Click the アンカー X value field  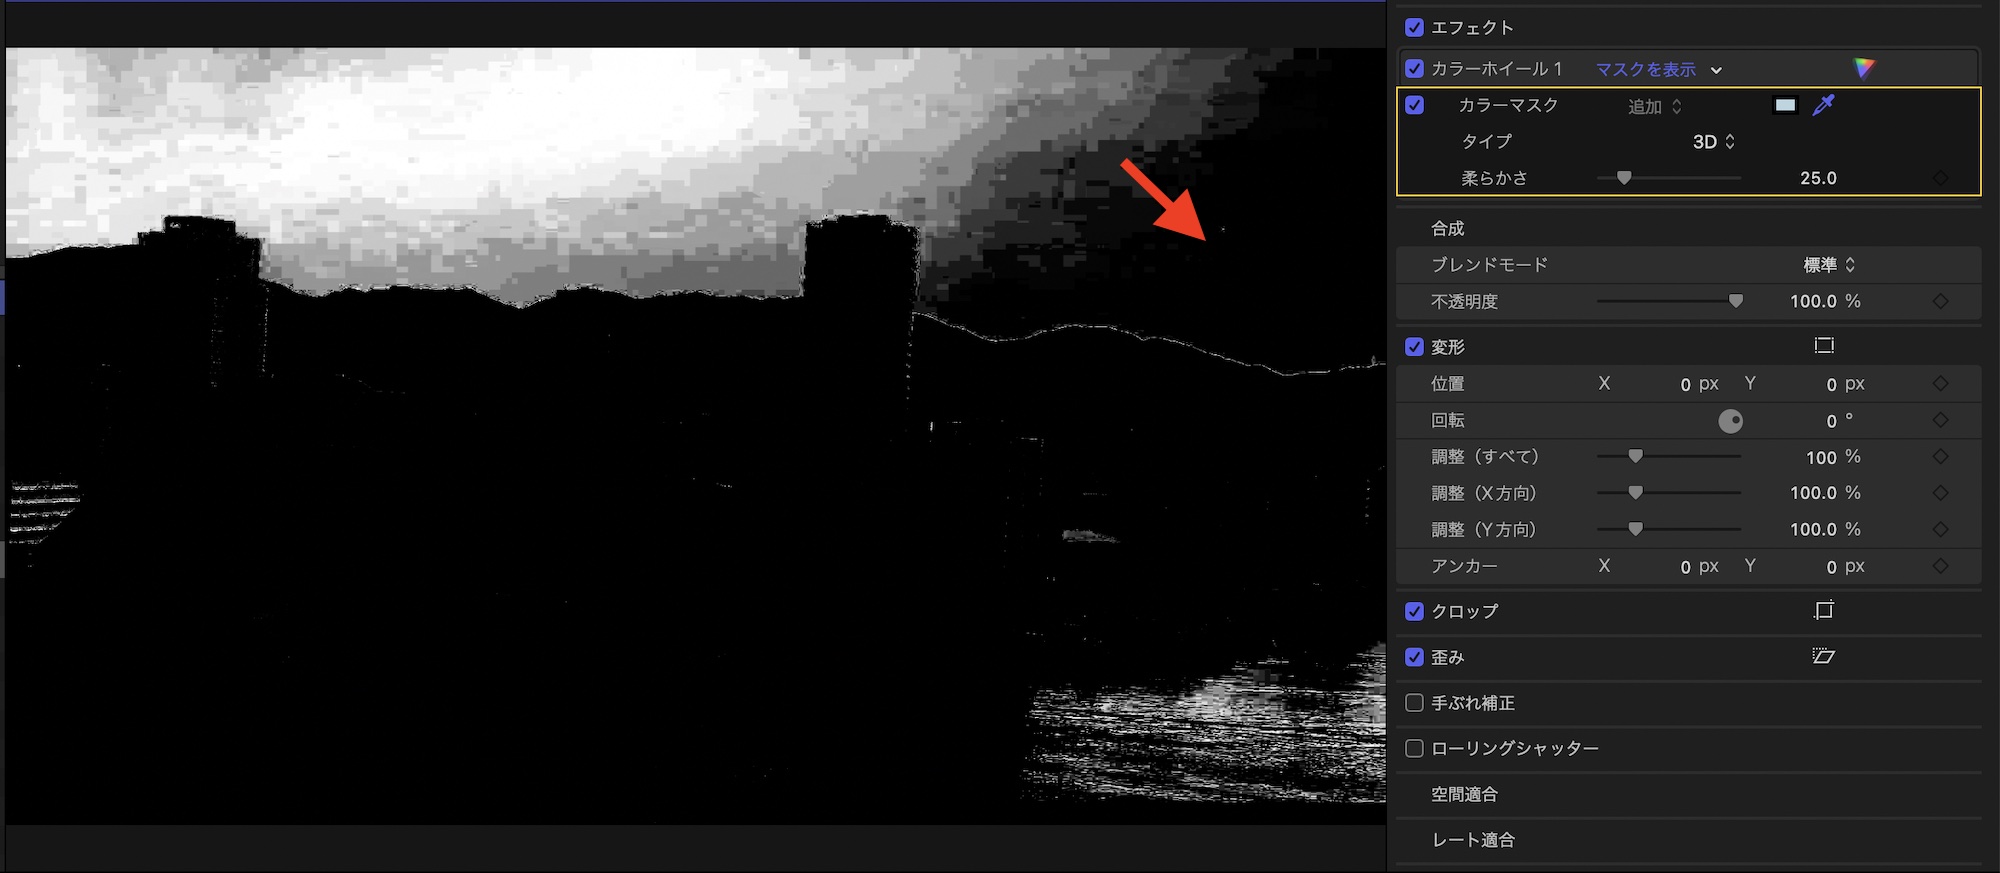point(1699,566)
